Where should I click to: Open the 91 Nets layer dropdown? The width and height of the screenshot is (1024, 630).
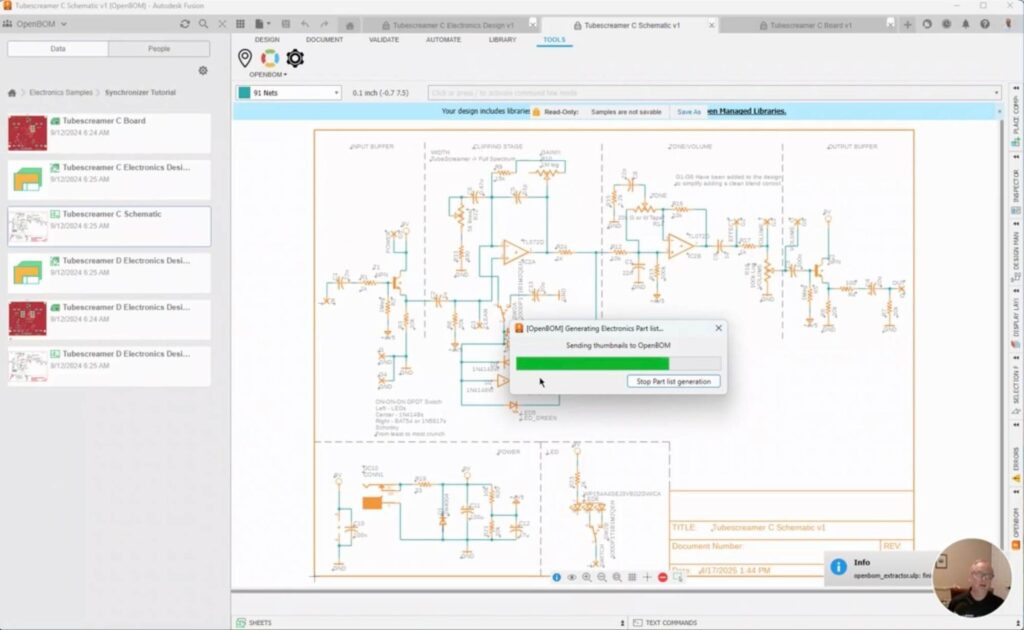[x=288, y=93]
